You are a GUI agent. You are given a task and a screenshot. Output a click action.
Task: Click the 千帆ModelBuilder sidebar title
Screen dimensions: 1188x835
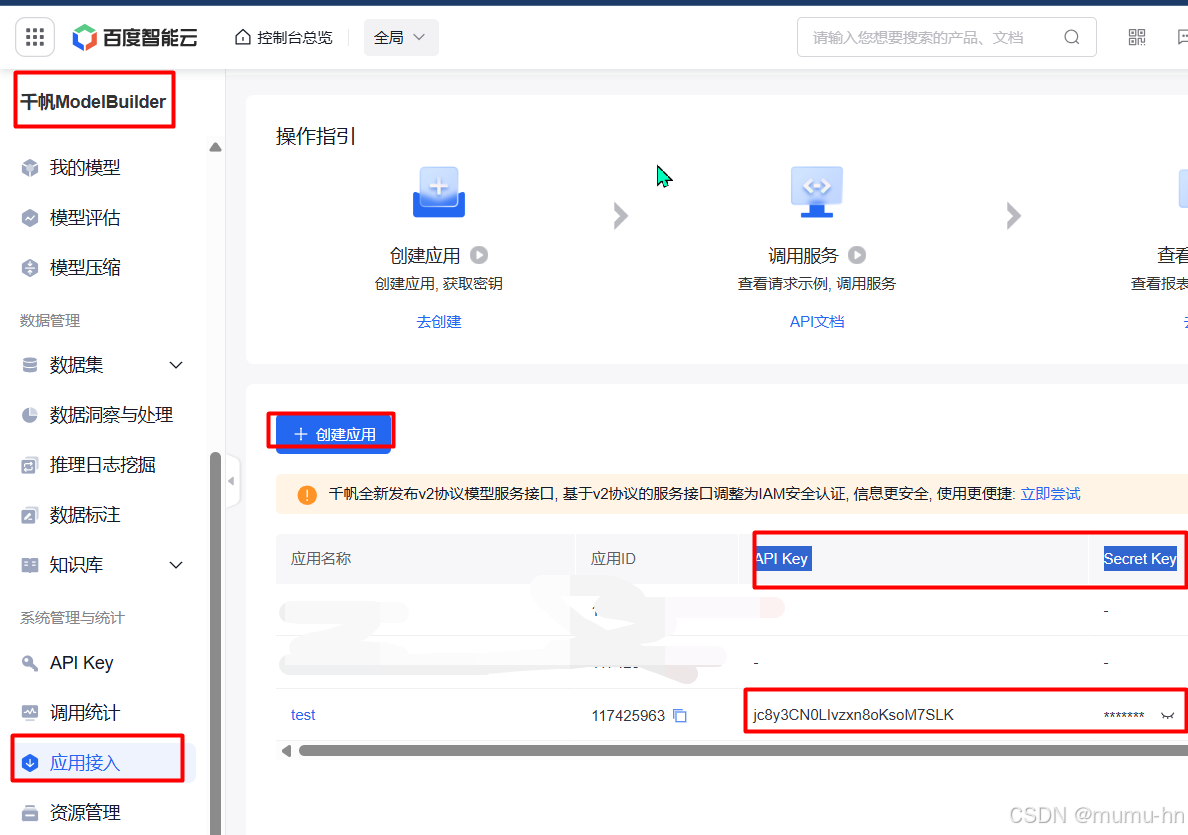(93, 101)
